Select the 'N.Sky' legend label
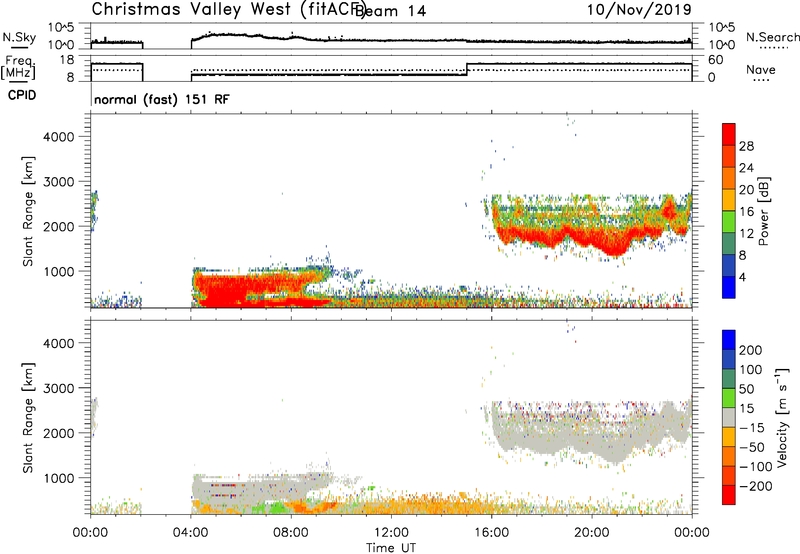 click(19, 37)
